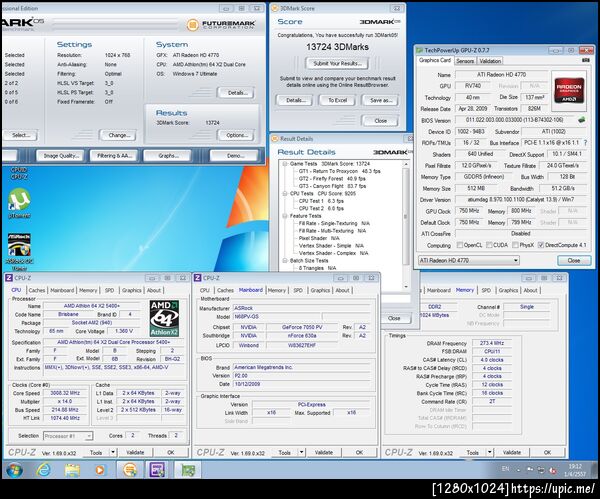Collapse the Game Tests tree node
600x499 pixels.
[285, 164]
